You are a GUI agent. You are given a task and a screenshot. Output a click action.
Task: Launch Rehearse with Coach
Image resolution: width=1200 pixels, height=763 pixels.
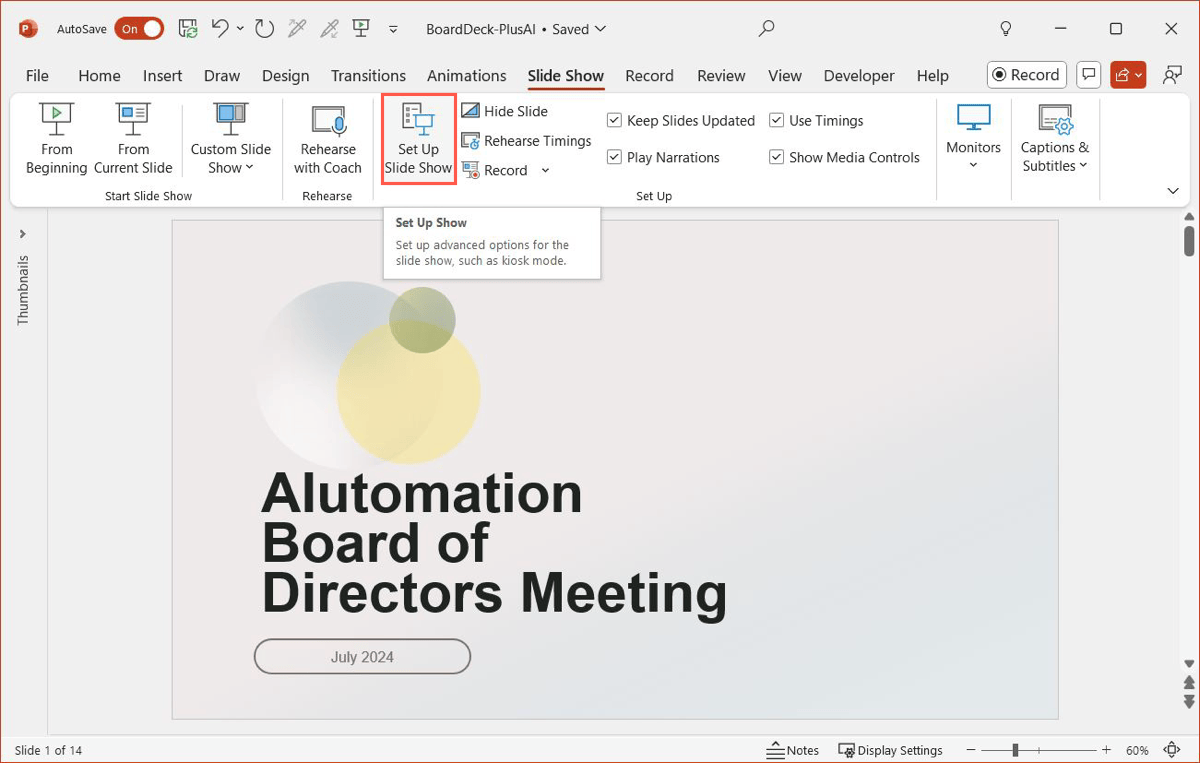click(328, 140)
